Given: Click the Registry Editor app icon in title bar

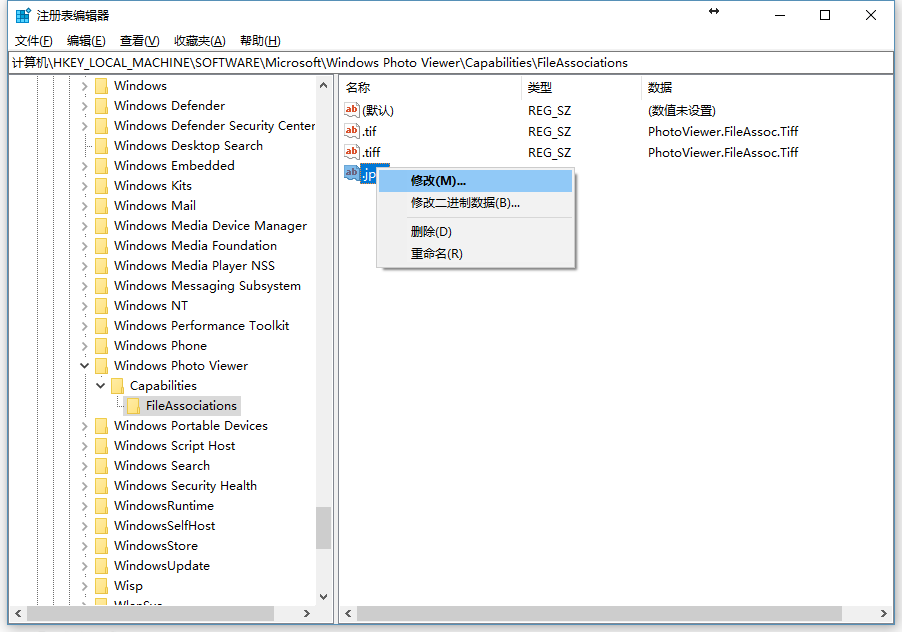Looking at the screenshot, I should [x=23, y=16].
